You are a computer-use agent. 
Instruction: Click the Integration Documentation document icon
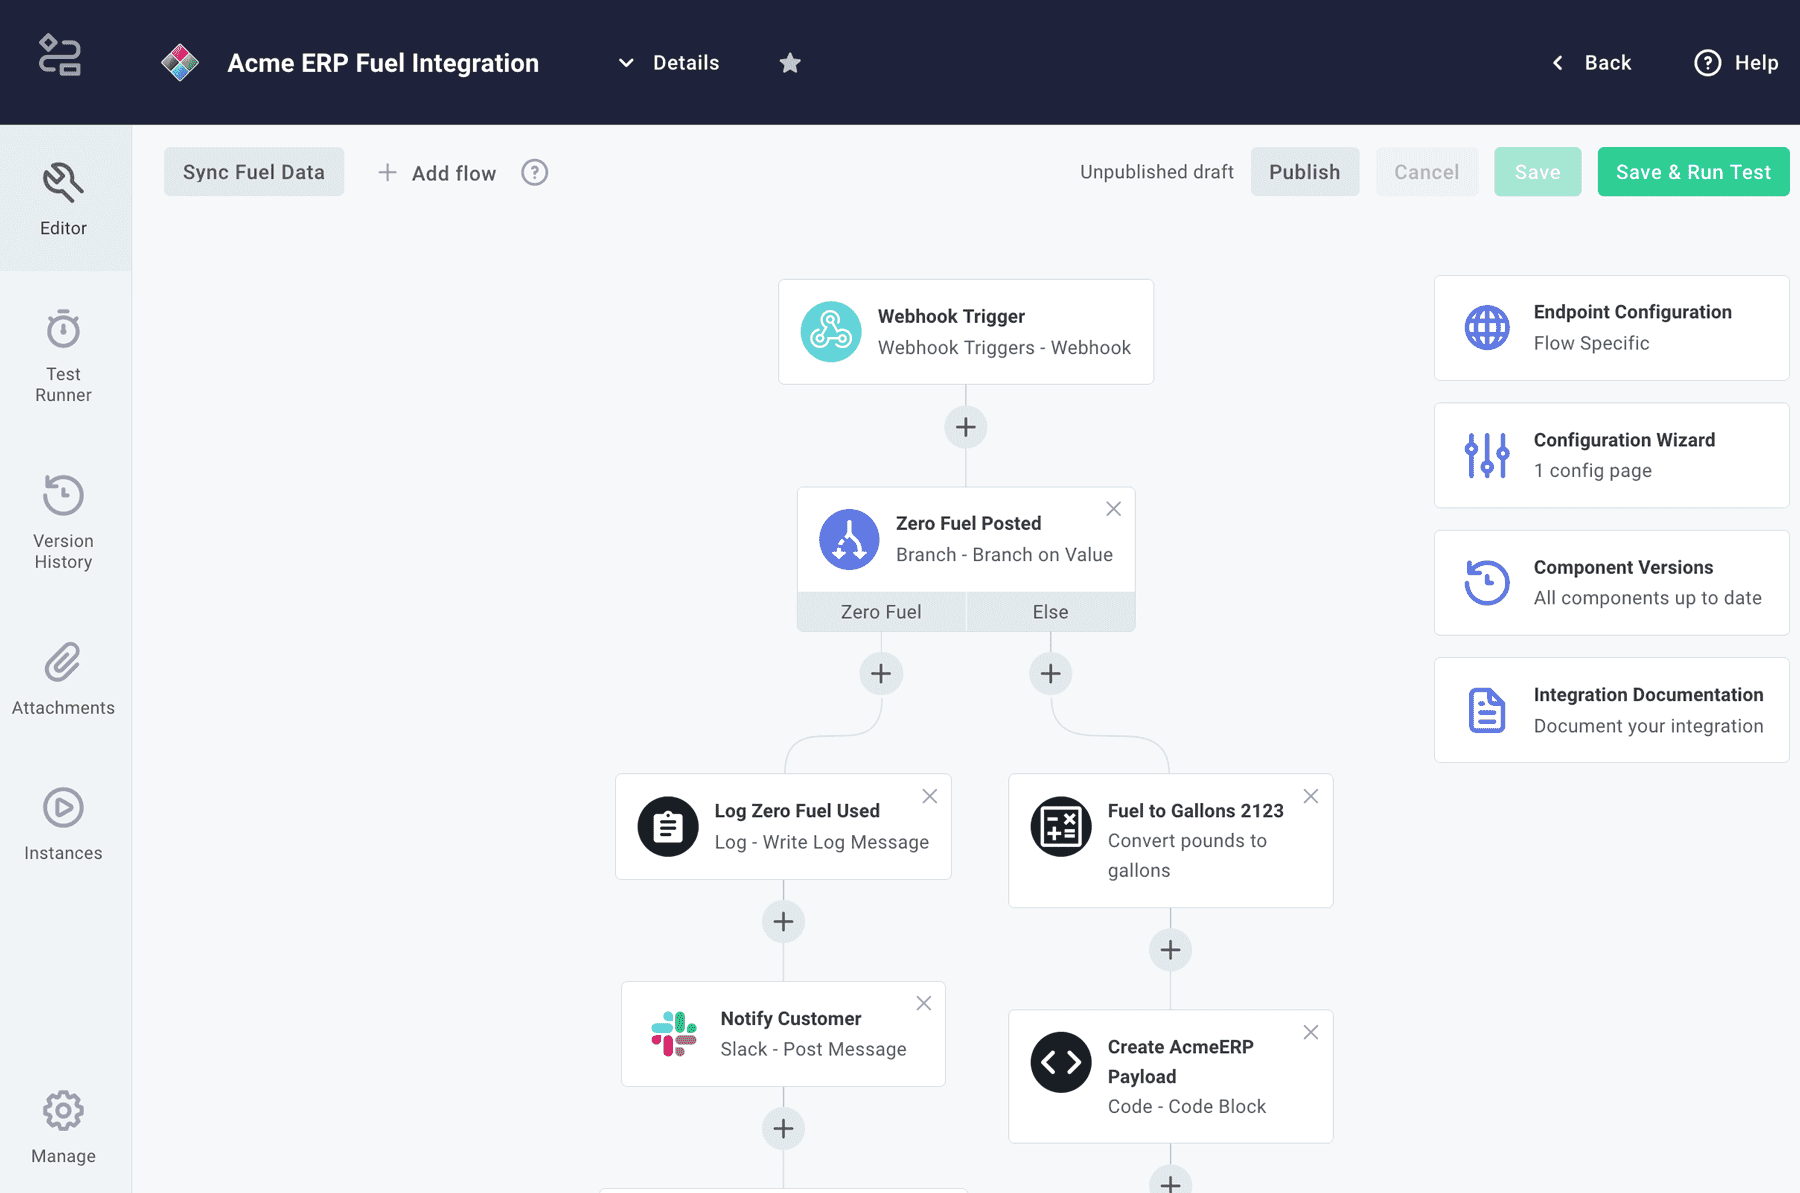(x=1487, y=710)
